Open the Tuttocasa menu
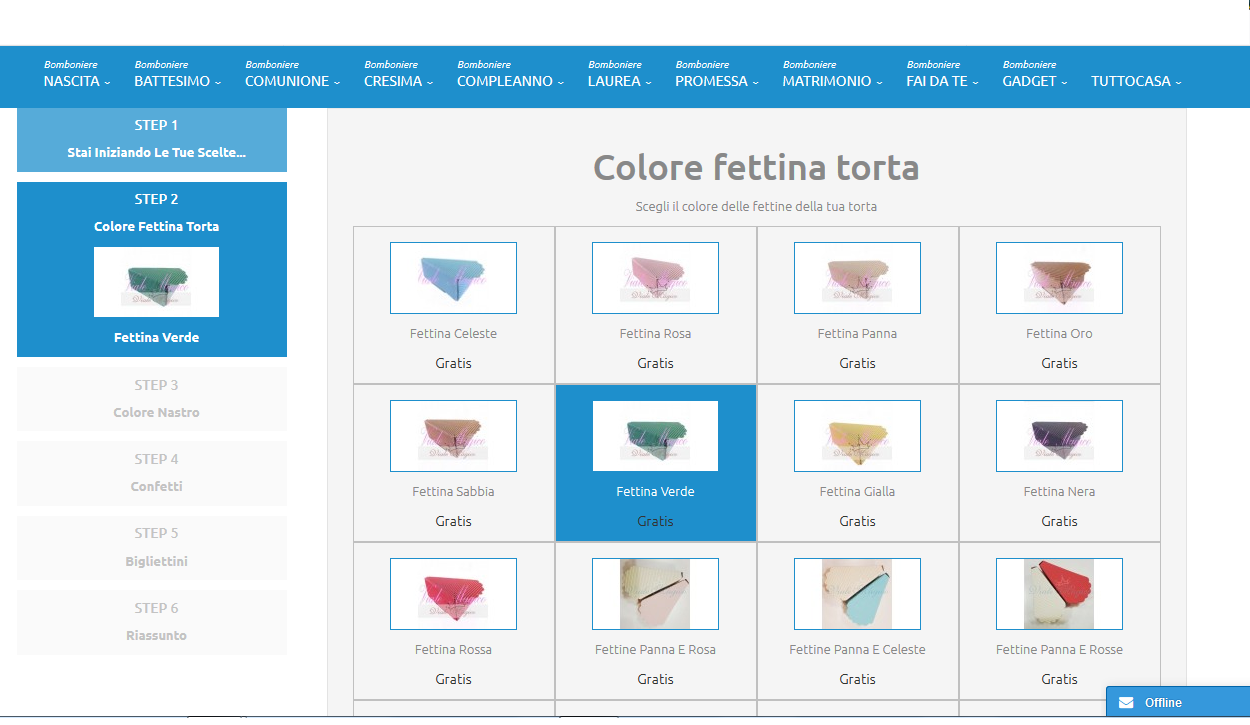Screen dimensions: 1250x725 (1137, 81)
